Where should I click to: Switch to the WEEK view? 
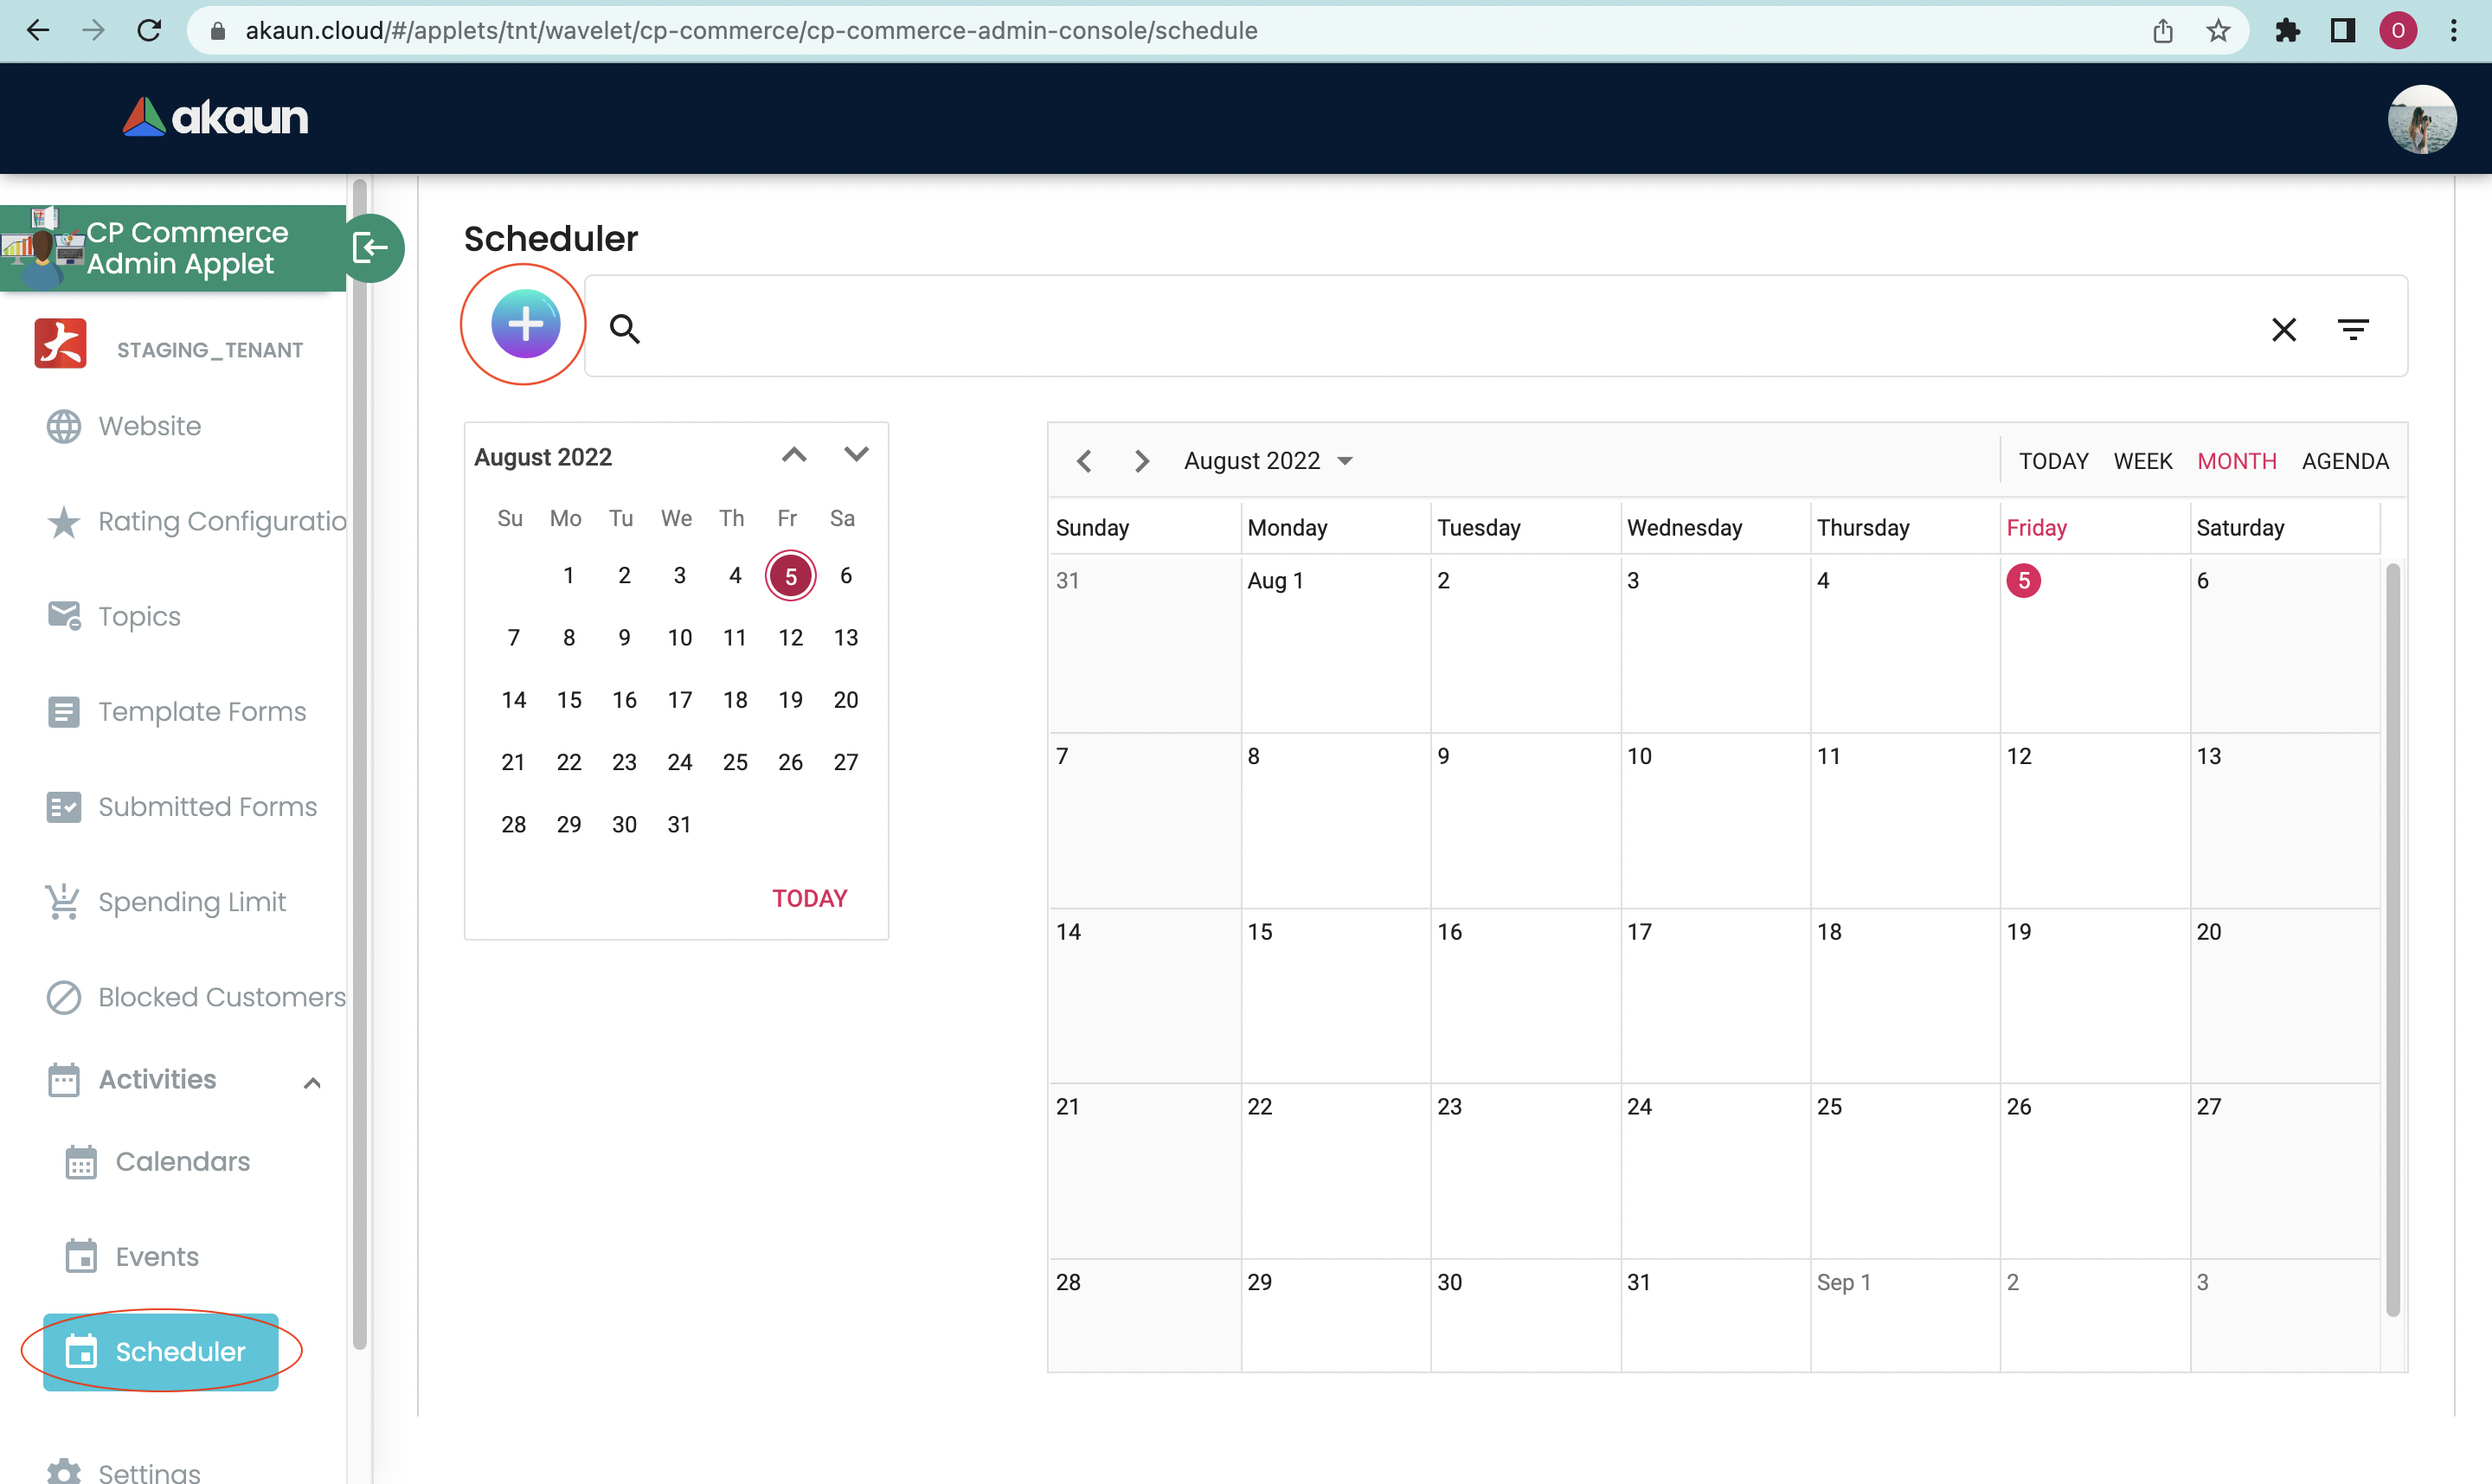click(2142, 461)
